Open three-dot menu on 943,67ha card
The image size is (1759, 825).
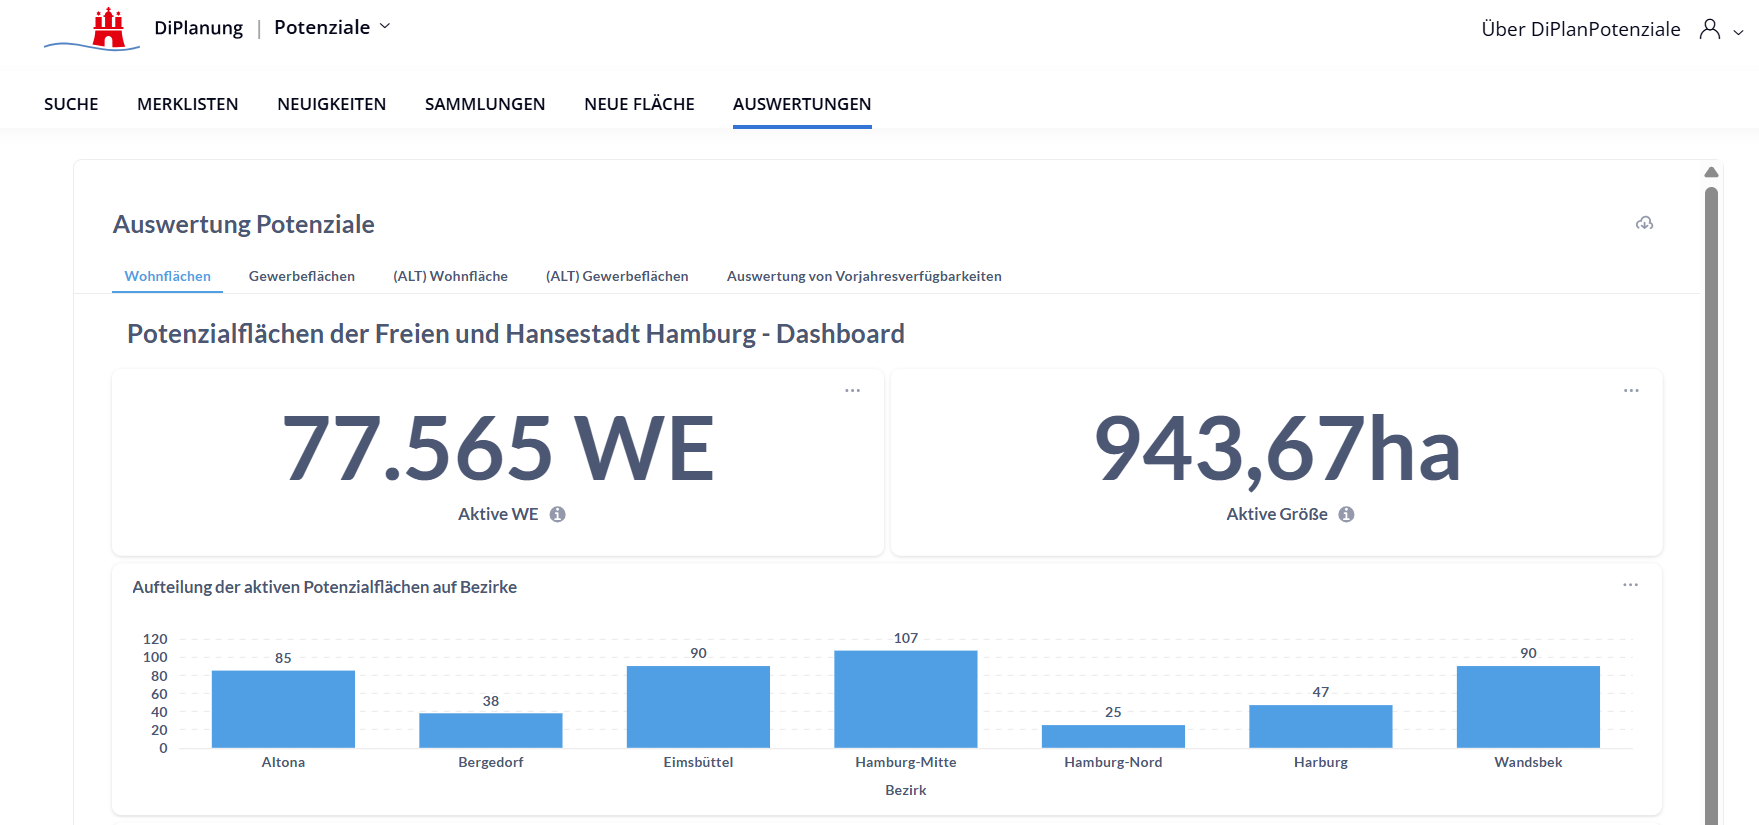1631,391
